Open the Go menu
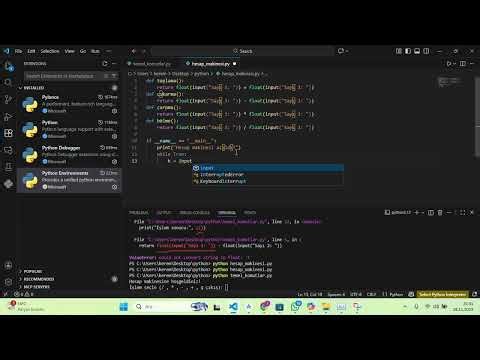This screenshot has height=360, width=480. tap(83, 51)
